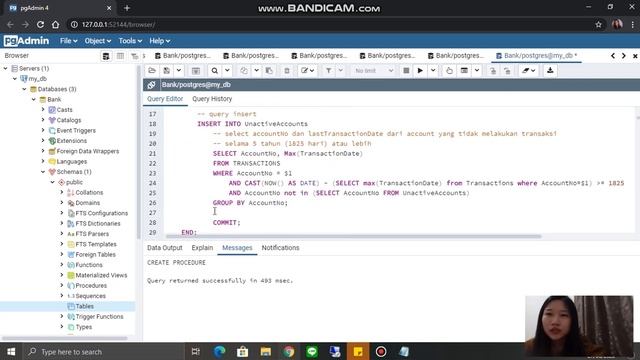
Task: Collapse the Schemas (1) node
Action: (x=43, y=172)
